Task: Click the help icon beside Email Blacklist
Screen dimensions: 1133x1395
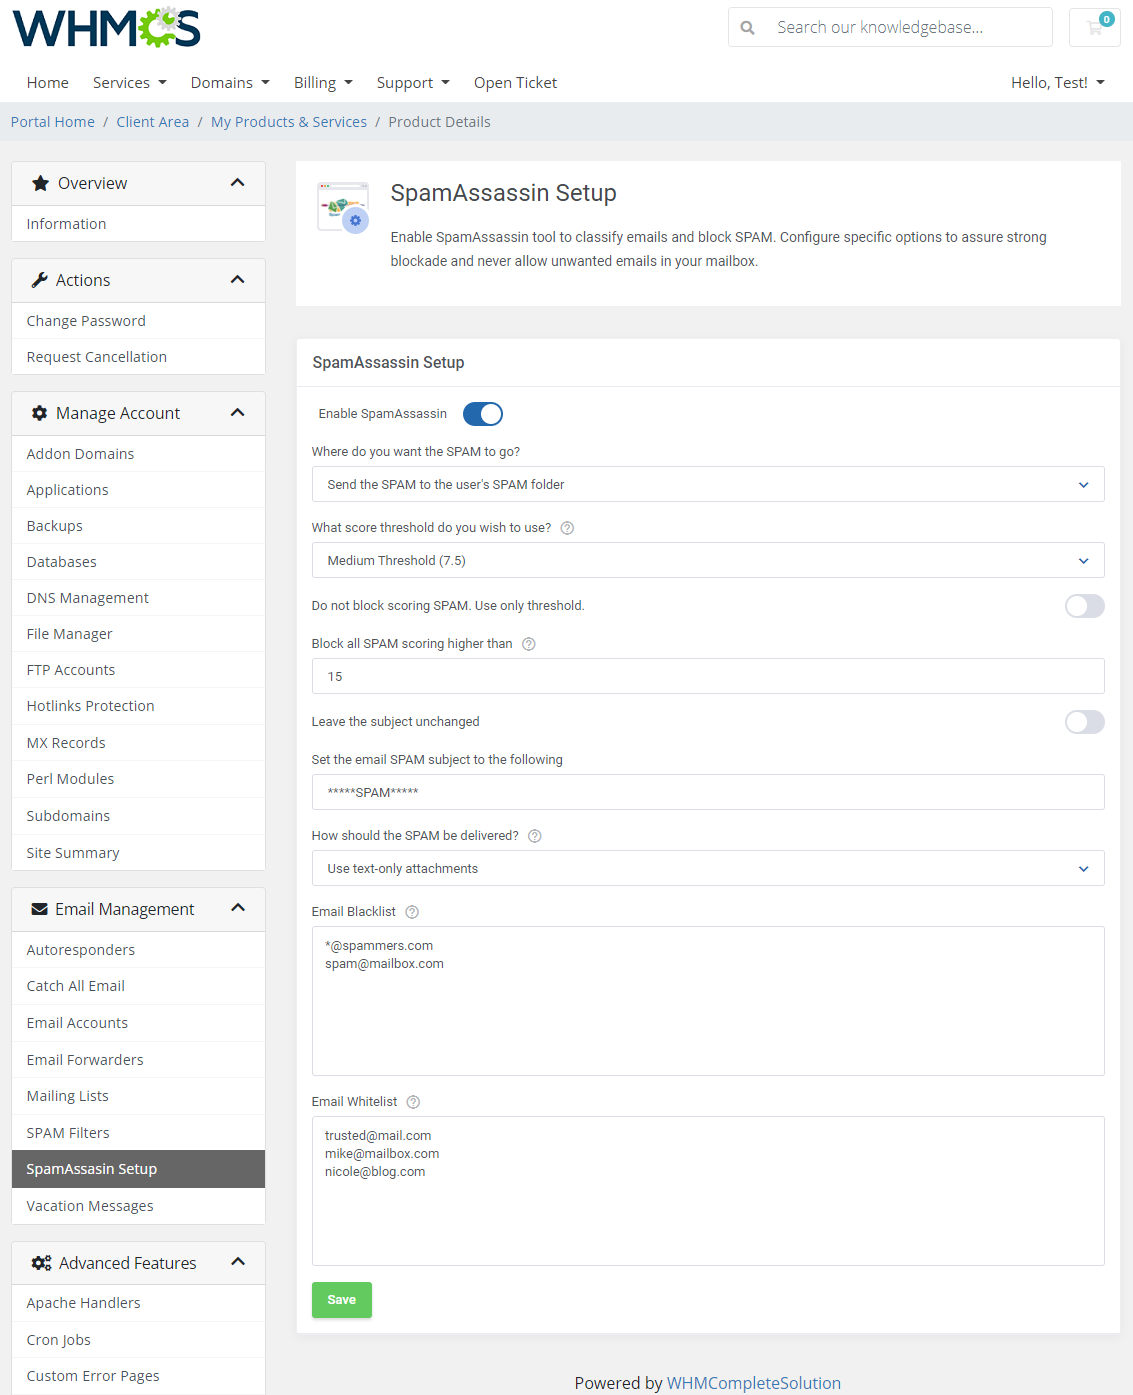Action: (x=411, y=911)
